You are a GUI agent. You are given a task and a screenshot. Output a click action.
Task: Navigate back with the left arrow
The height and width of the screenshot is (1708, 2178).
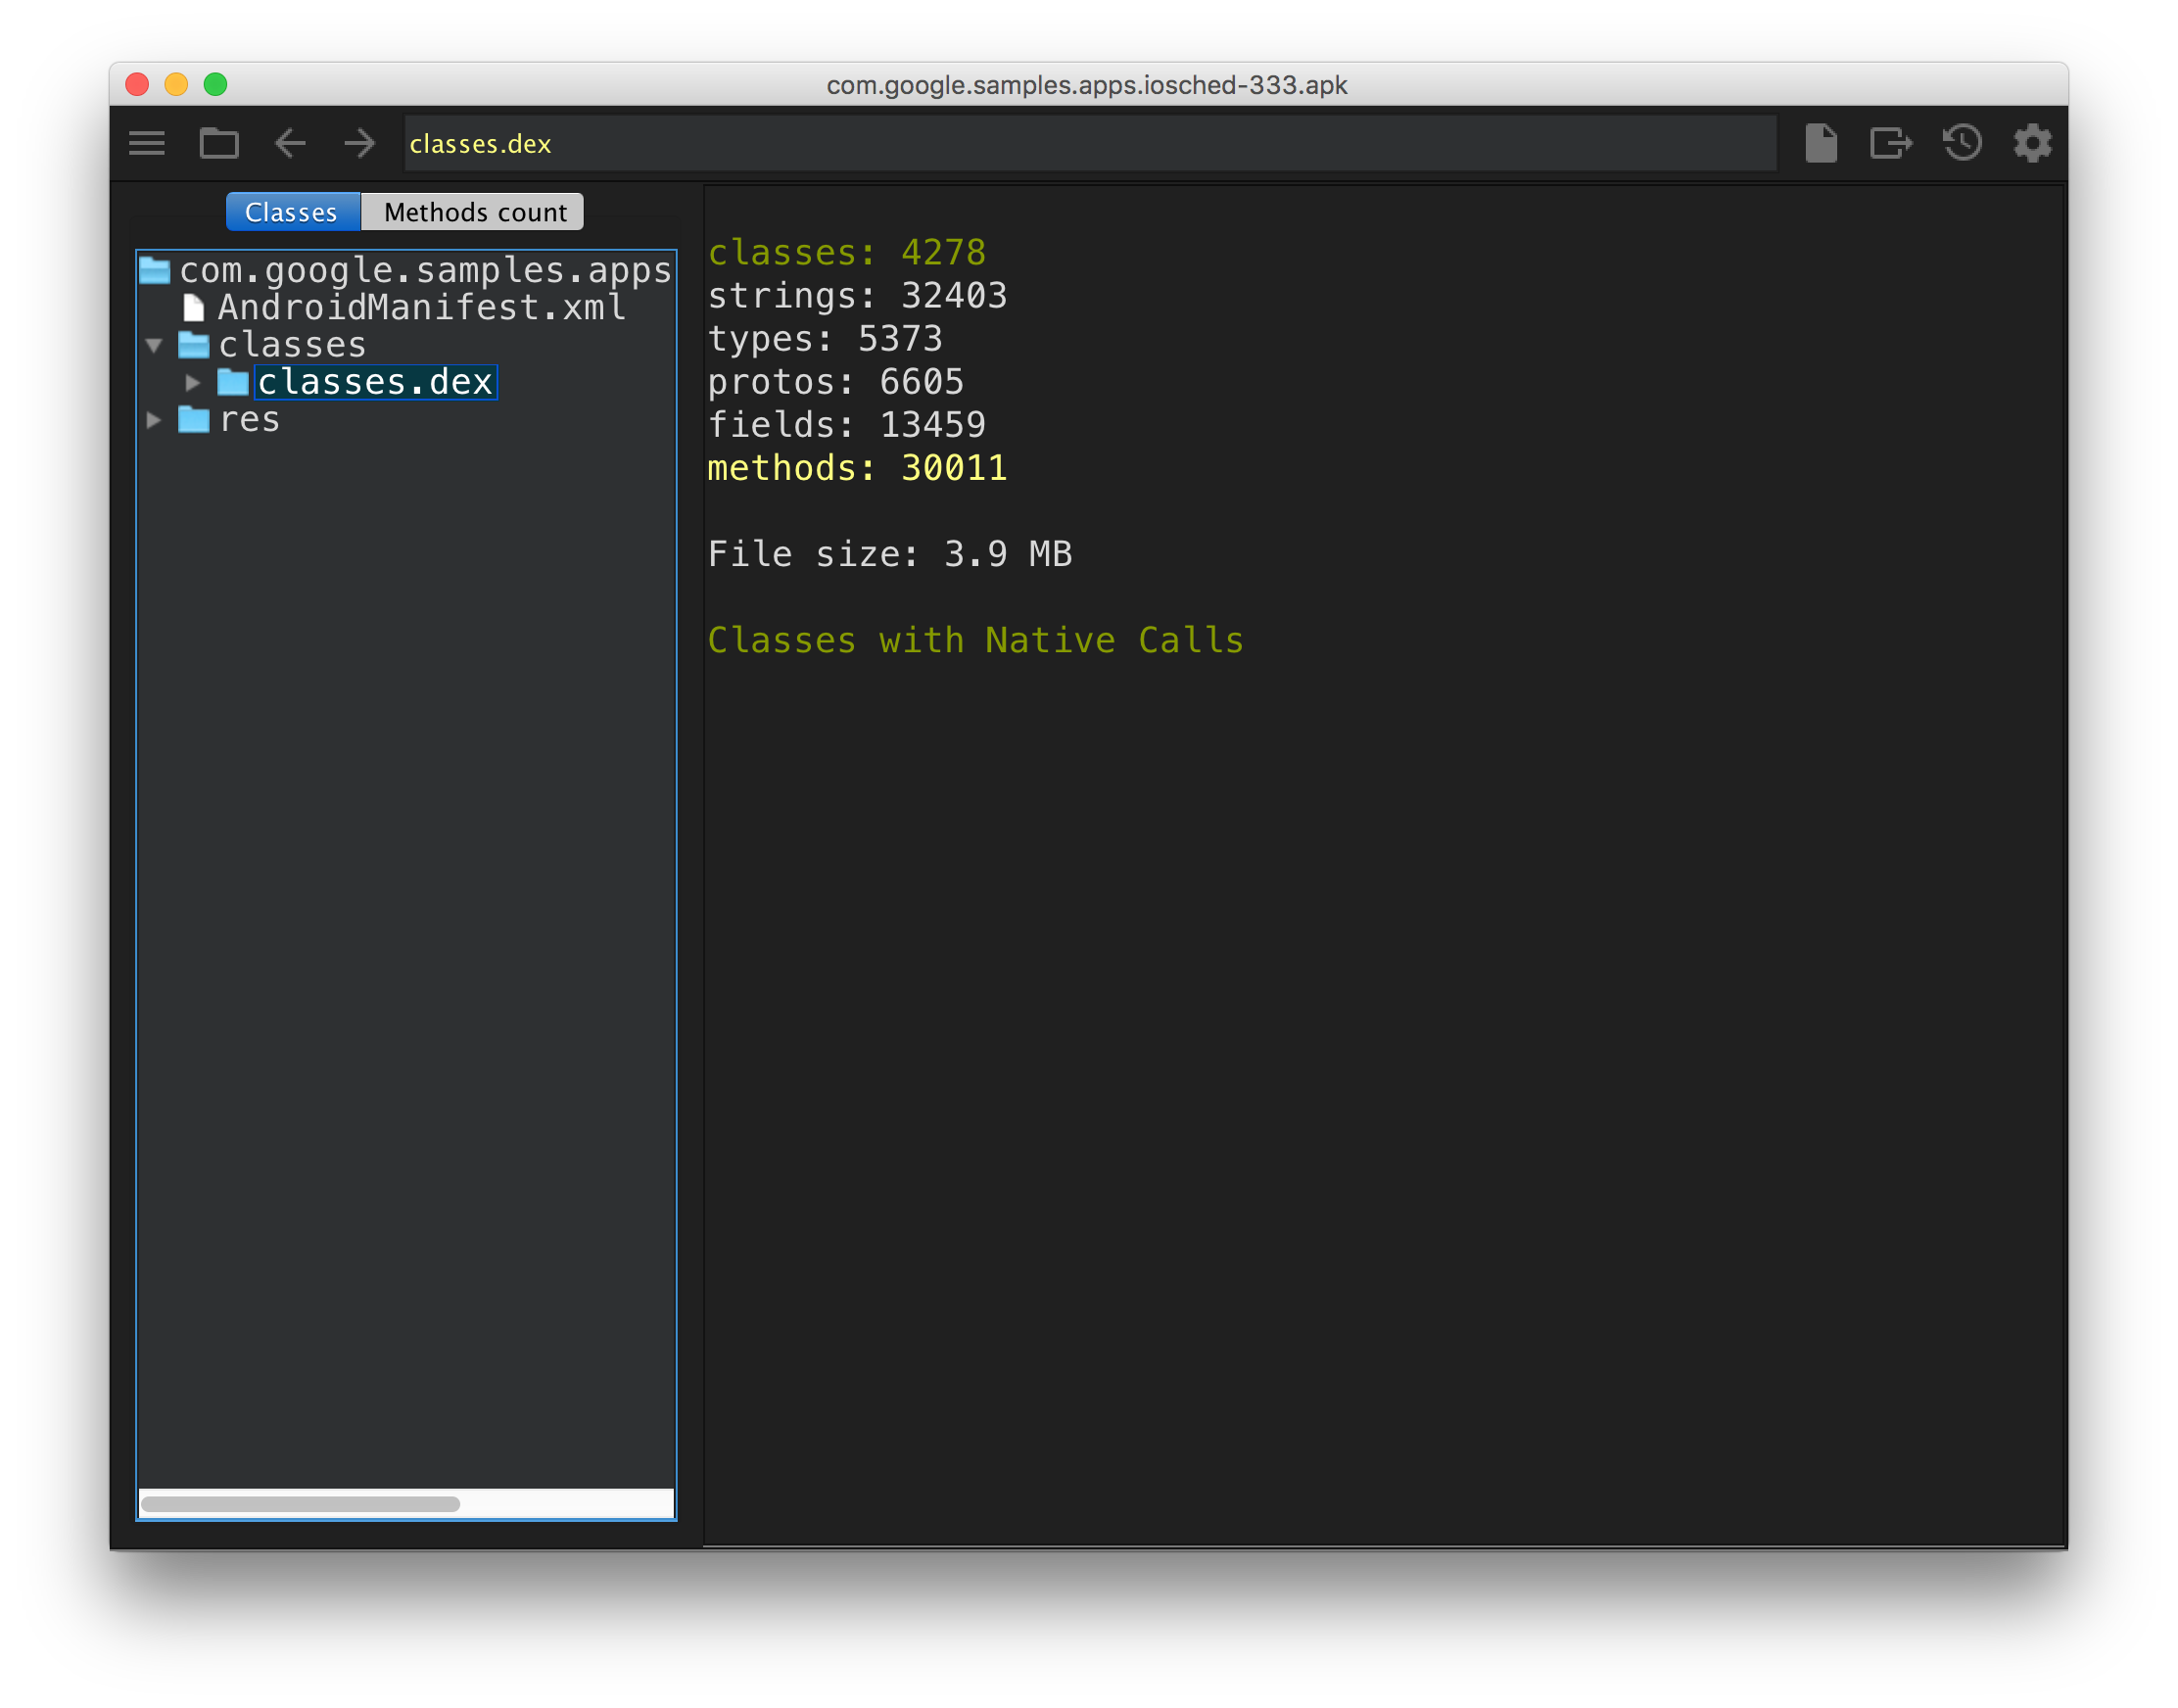pos(290,143)
